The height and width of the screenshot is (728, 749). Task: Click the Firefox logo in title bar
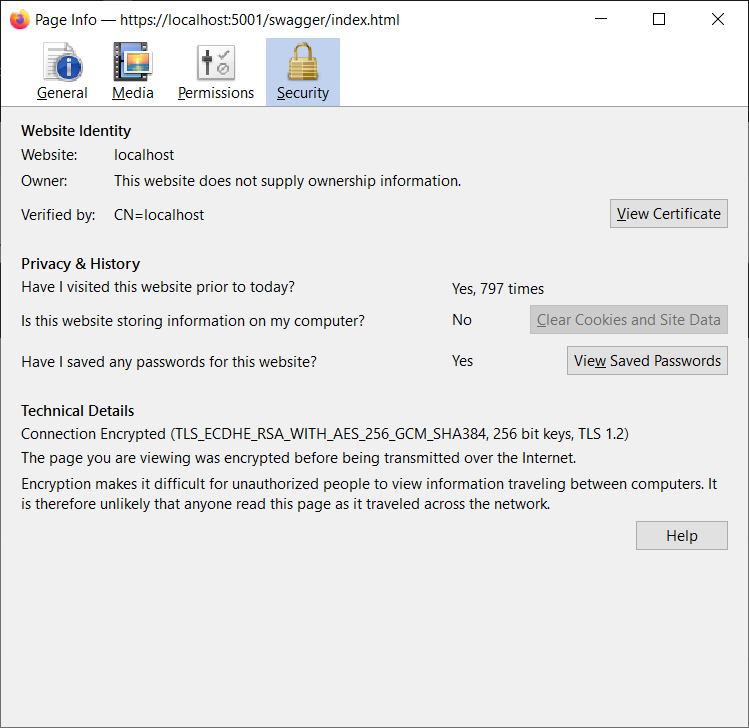point(20,20)
